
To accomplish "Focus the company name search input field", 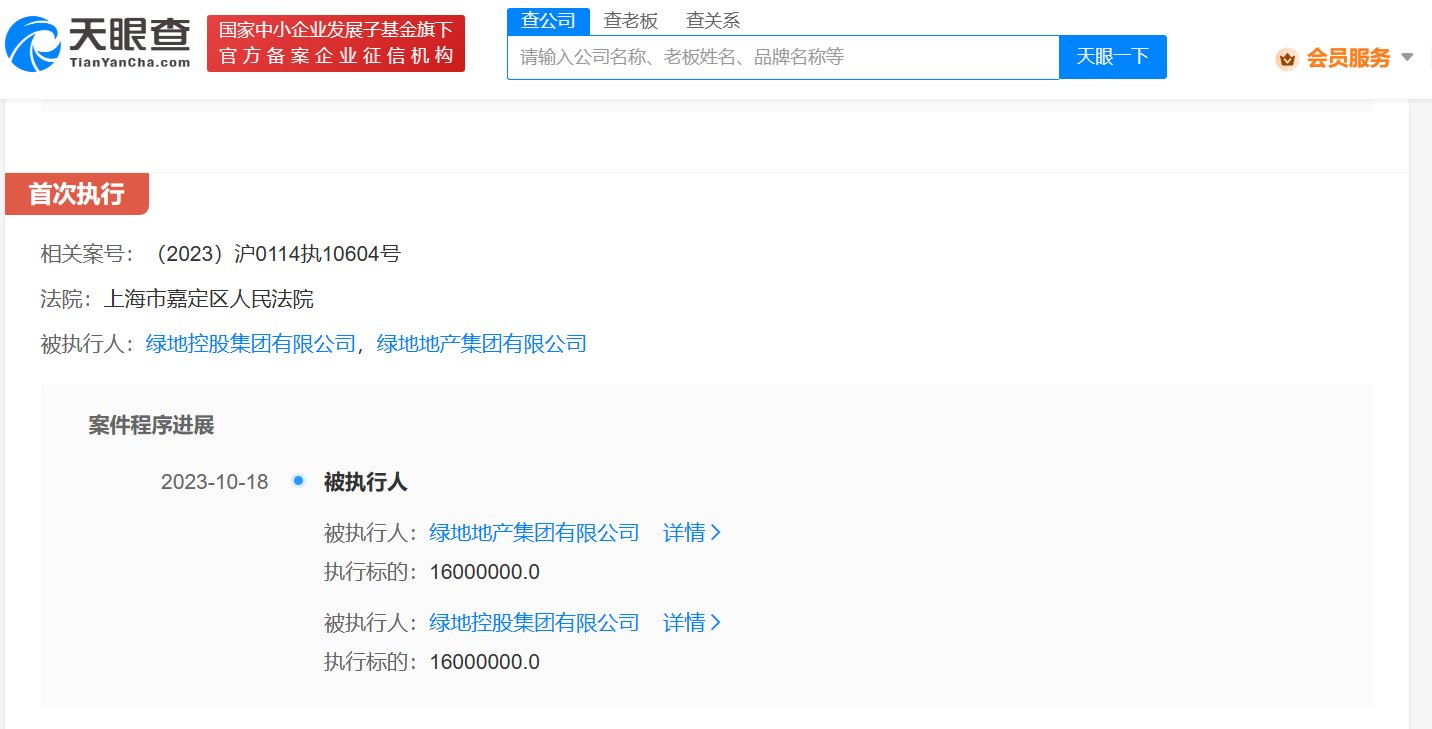I will pos(783,57).
